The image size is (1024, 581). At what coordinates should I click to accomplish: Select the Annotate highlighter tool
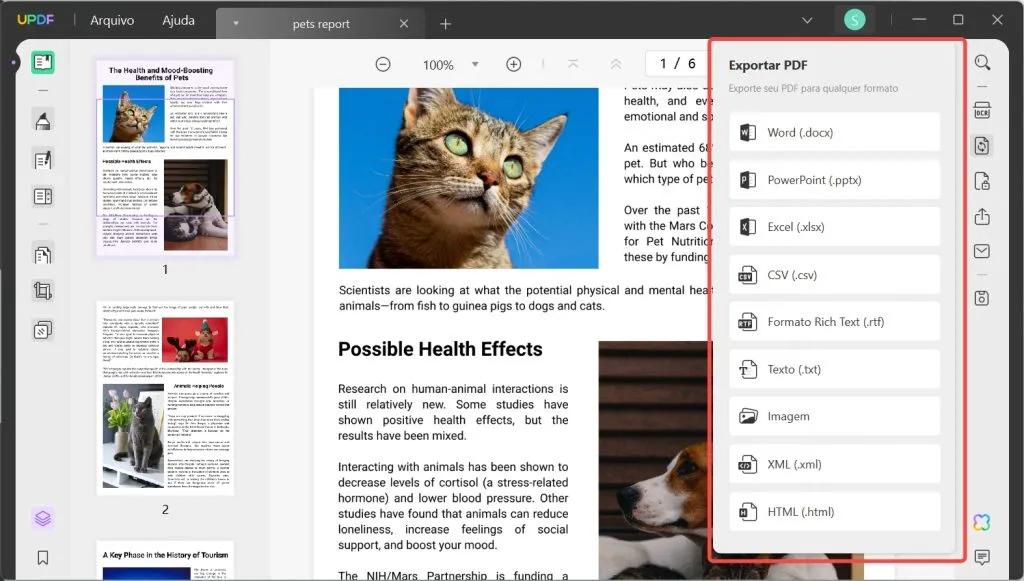coord(42,121)
